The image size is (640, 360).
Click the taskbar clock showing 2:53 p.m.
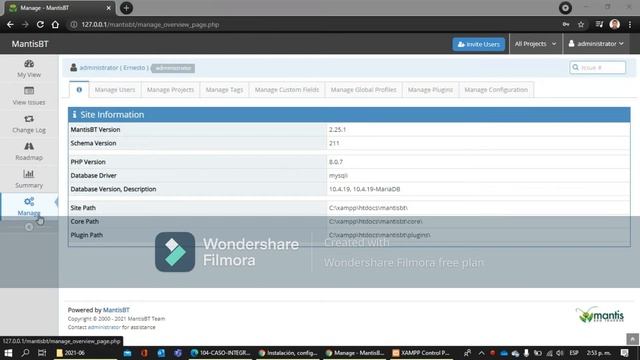[598, 353]
